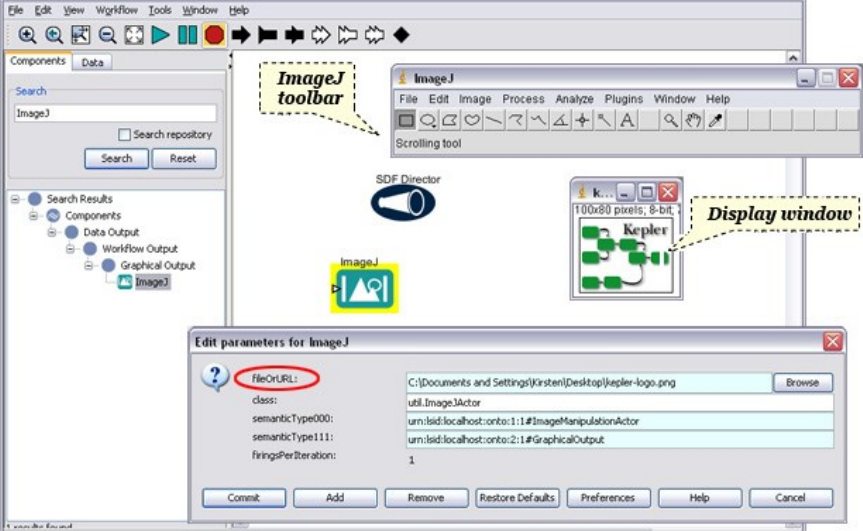The height and width of the screenshot is (531, 863).
Task: Click the search text field containing ImageJ
Action: (115, 113)
